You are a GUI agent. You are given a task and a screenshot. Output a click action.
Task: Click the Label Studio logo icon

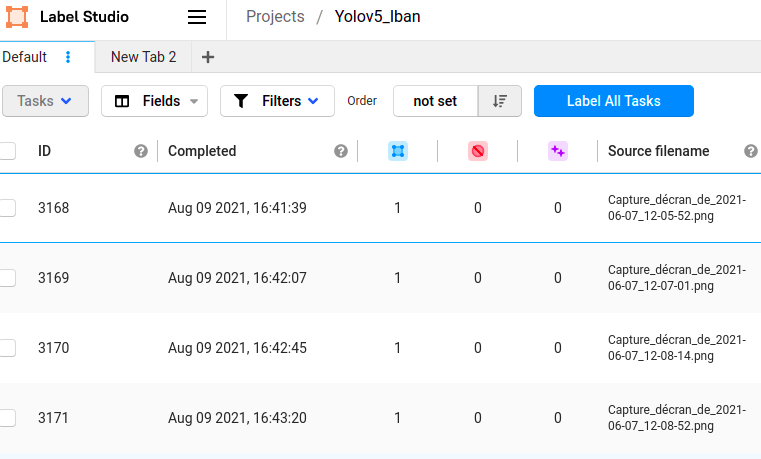click(x=17, y=17)
